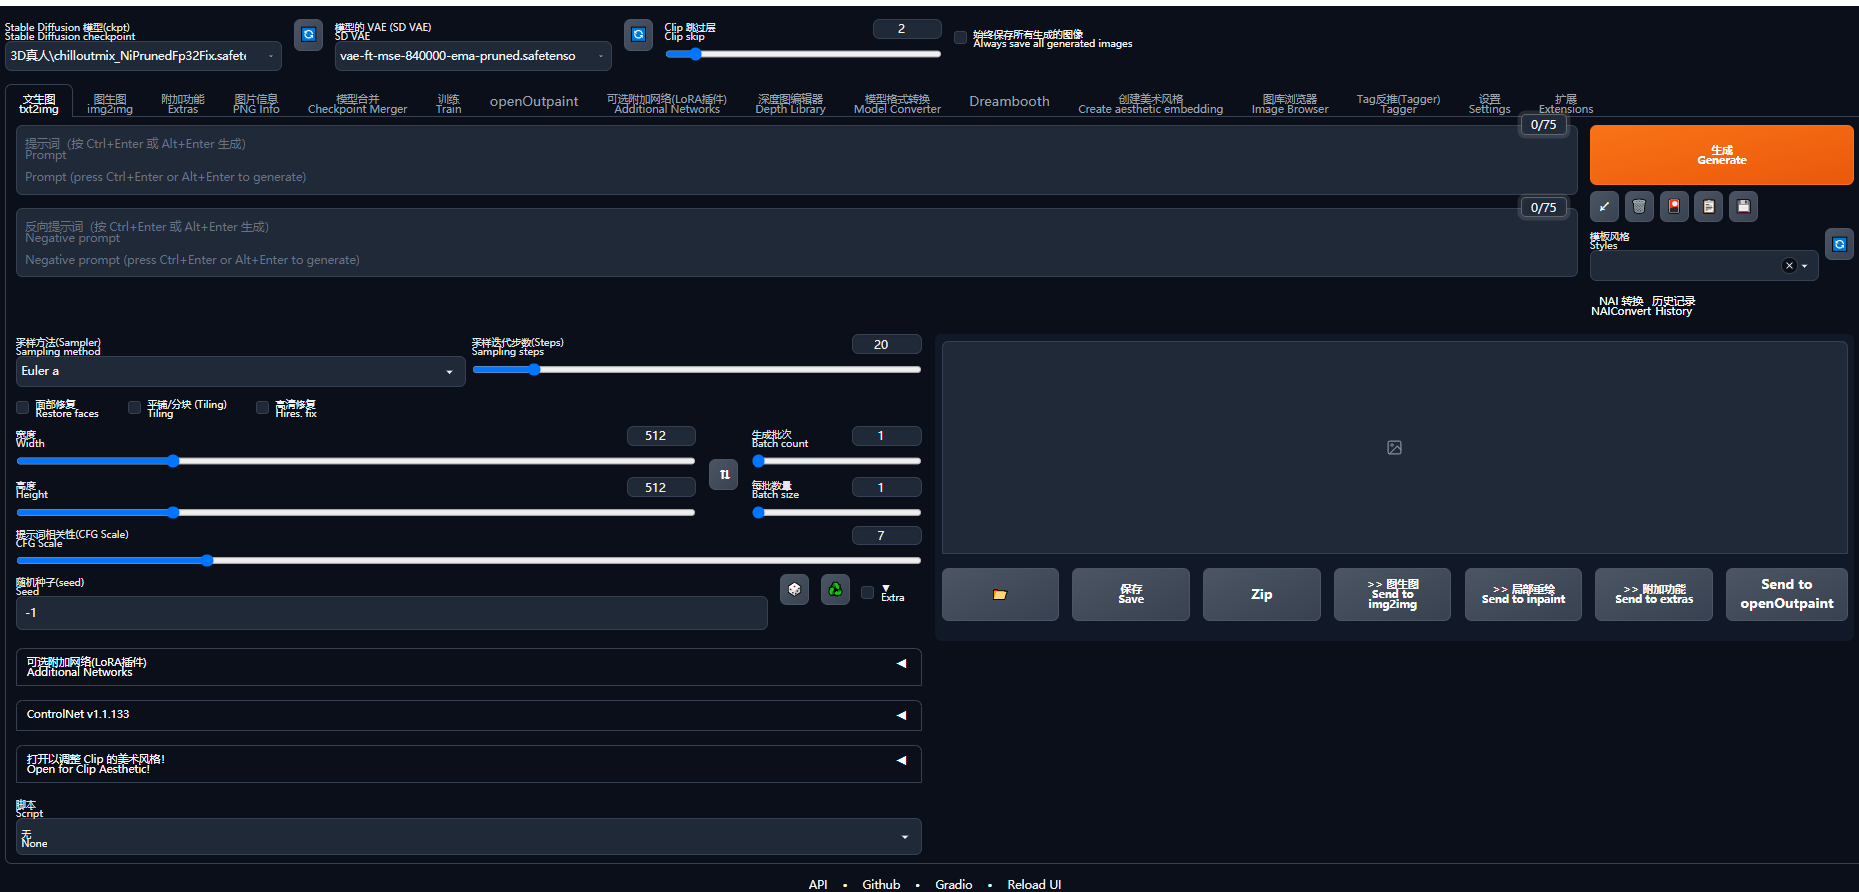
Task: Click the CFG Scale slider handle
Action: [207, 561]
